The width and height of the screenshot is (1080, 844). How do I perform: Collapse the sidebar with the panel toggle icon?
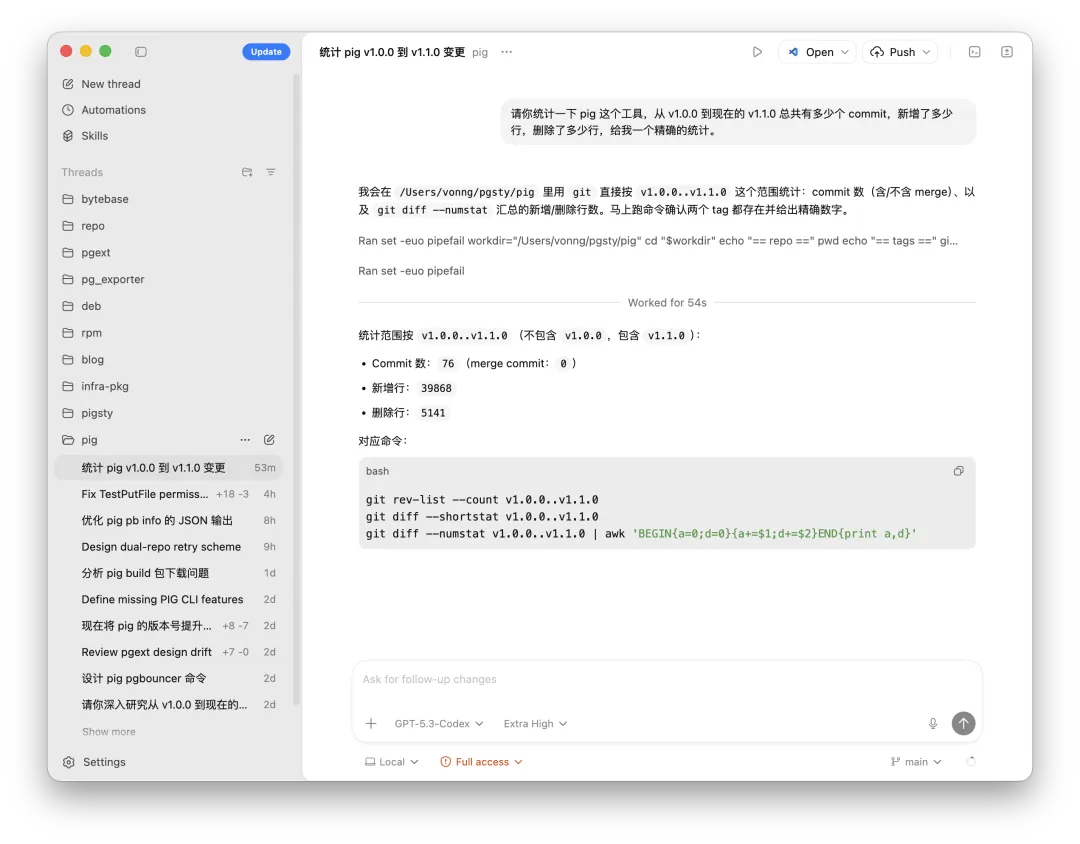point(140,51)
